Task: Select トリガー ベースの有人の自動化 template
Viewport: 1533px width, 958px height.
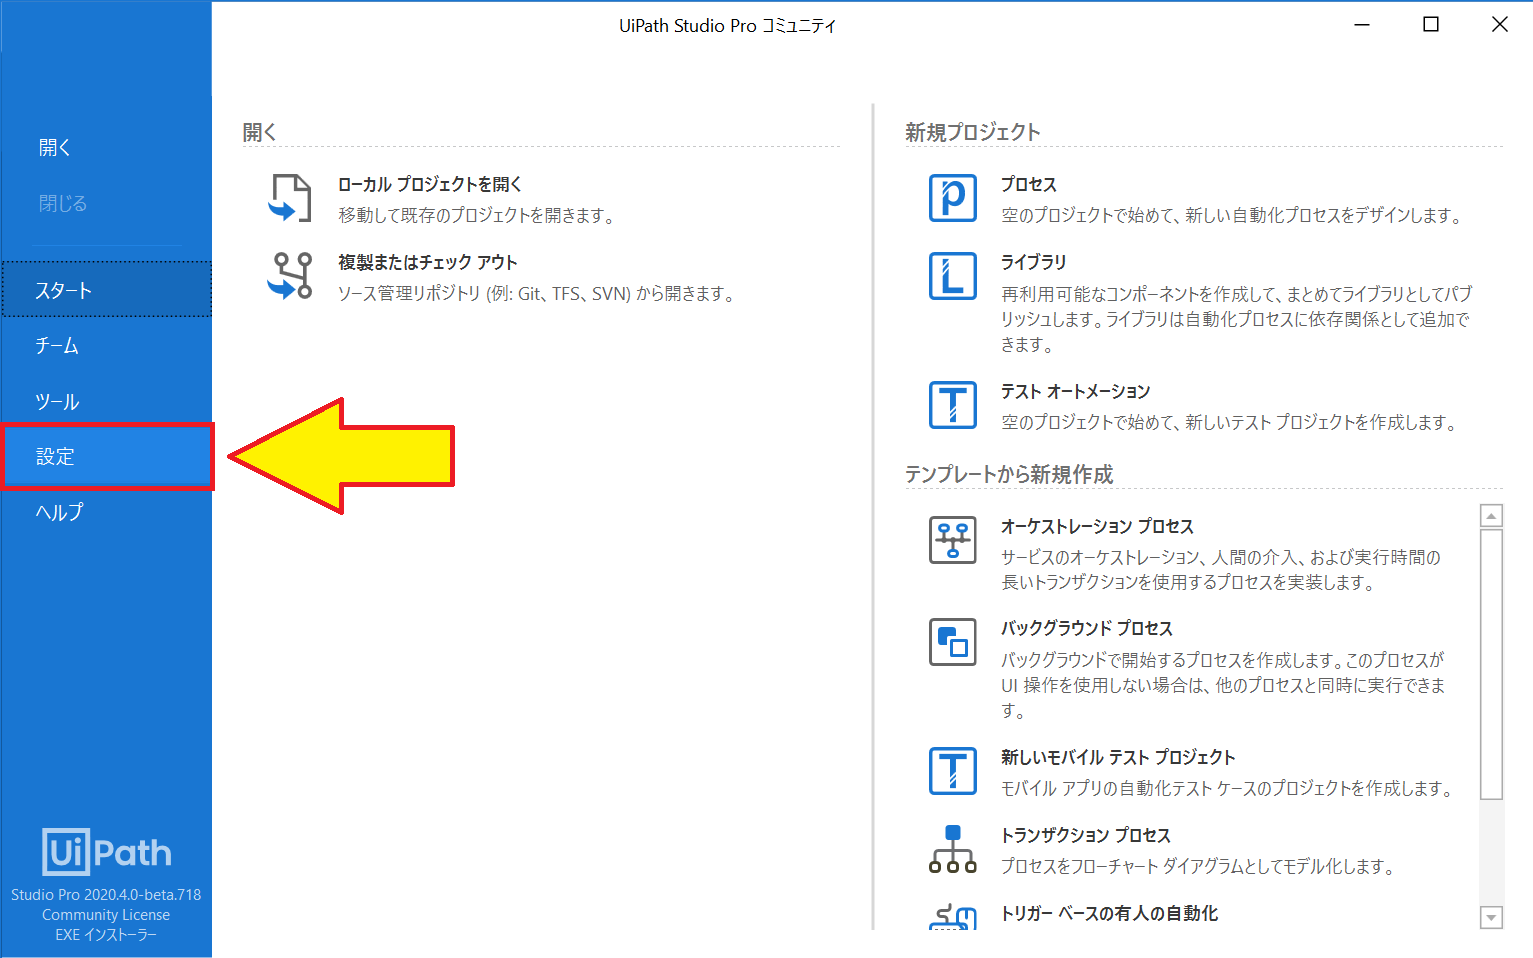Action: [x=1110, y=914]
